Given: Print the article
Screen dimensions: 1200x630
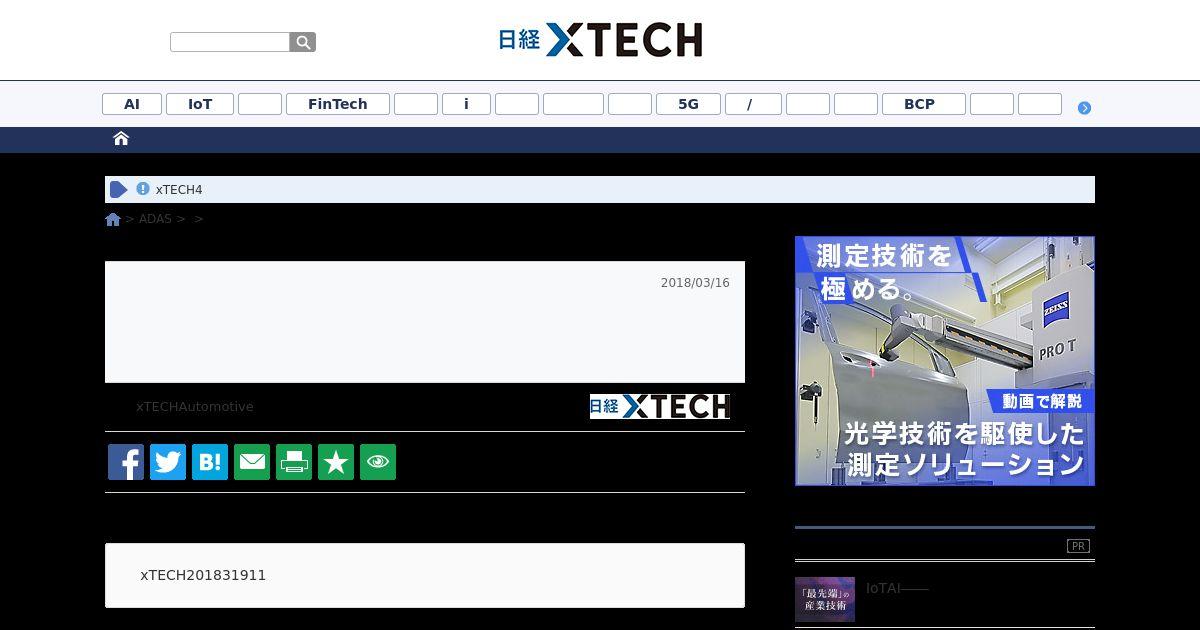Looking at the screenshot, I should click(294, 462).
